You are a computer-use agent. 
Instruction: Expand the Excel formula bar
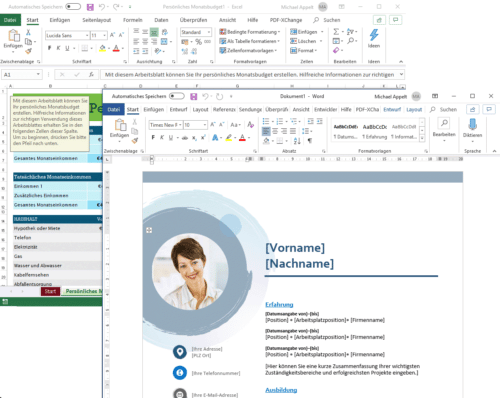[401, 74]
